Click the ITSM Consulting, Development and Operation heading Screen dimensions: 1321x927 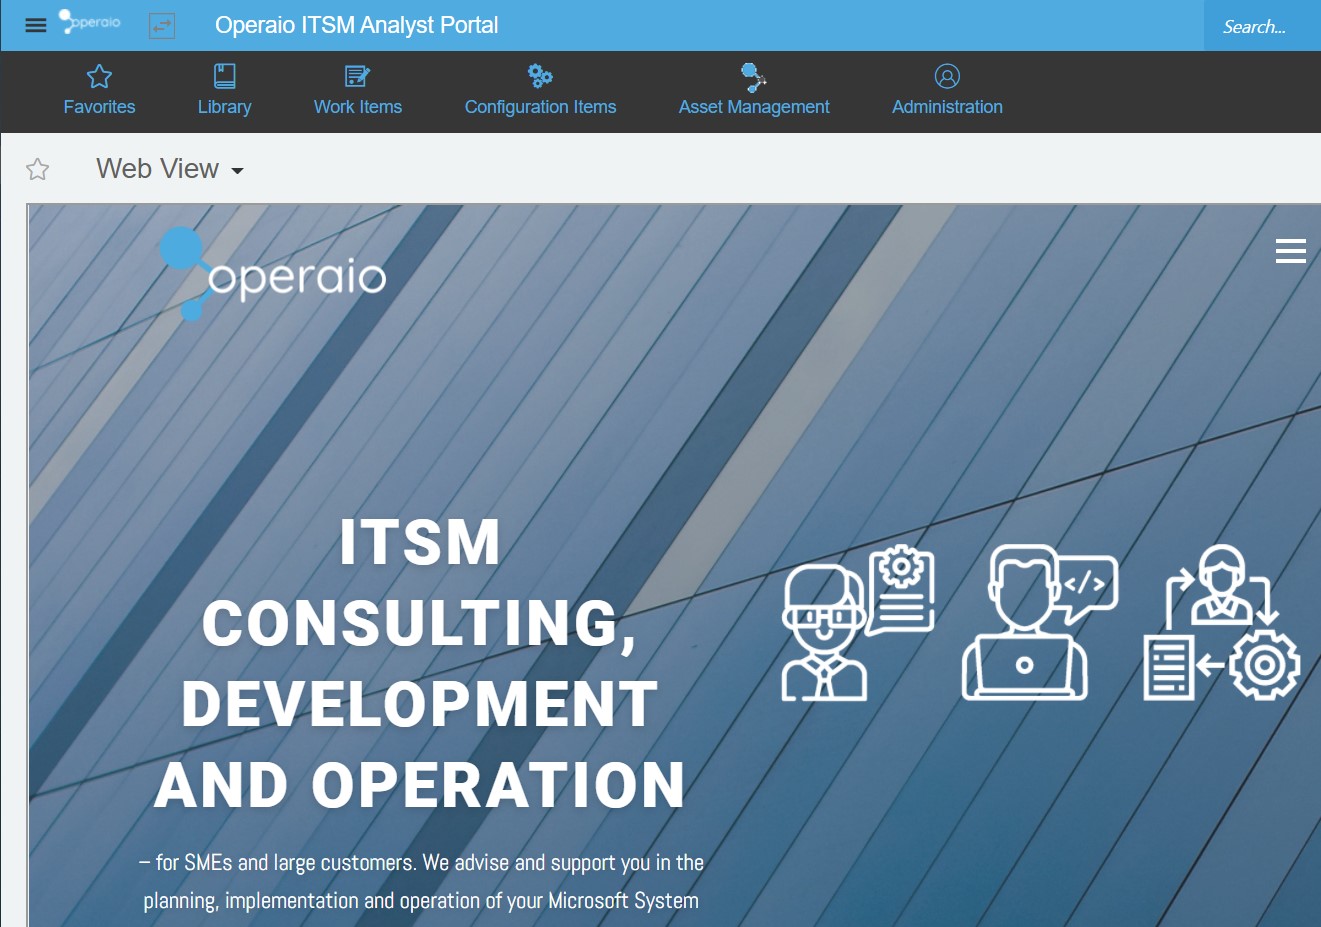coord(420,662)
